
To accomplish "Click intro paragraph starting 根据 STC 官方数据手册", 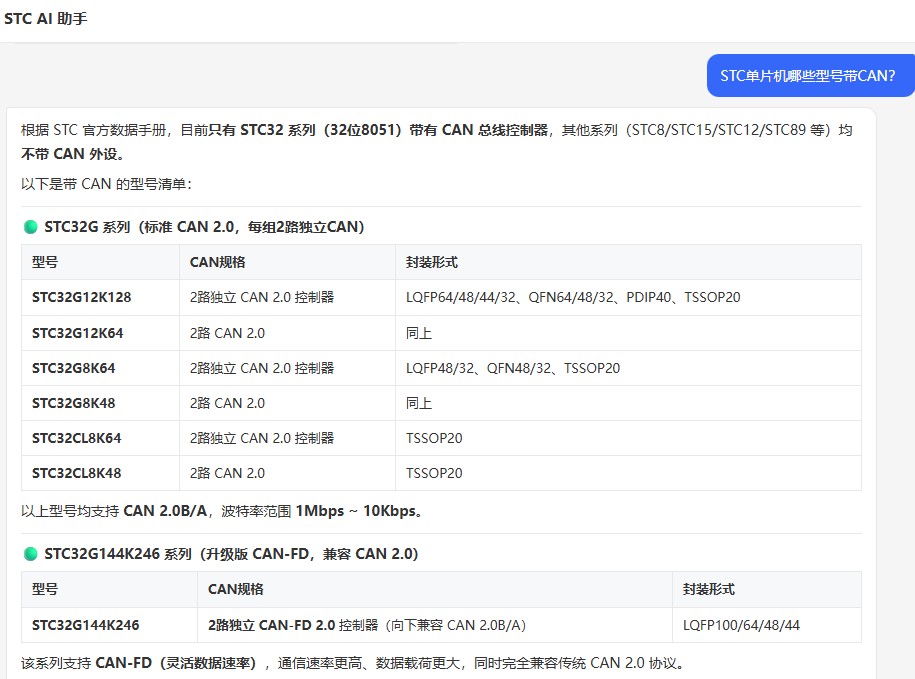I will 436,142.
